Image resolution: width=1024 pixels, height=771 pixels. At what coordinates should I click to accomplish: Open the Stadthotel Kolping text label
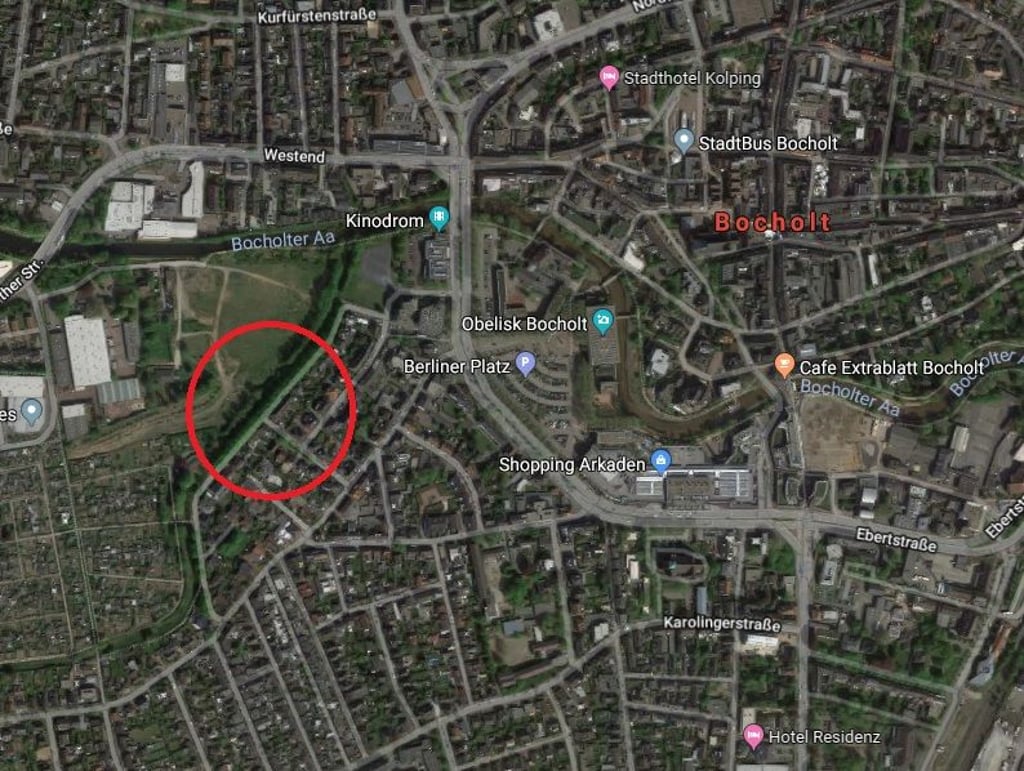click(692, 78)
